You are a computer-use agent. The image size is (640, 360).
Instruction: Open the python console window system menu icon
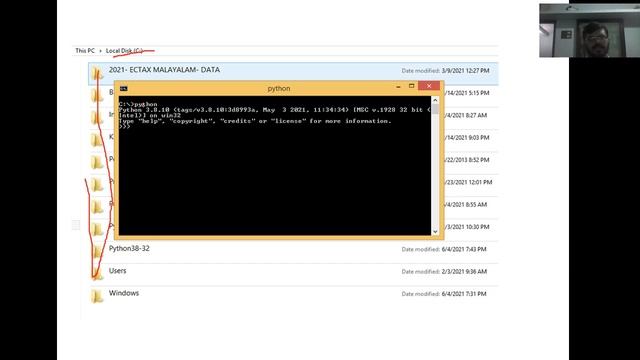124,89
